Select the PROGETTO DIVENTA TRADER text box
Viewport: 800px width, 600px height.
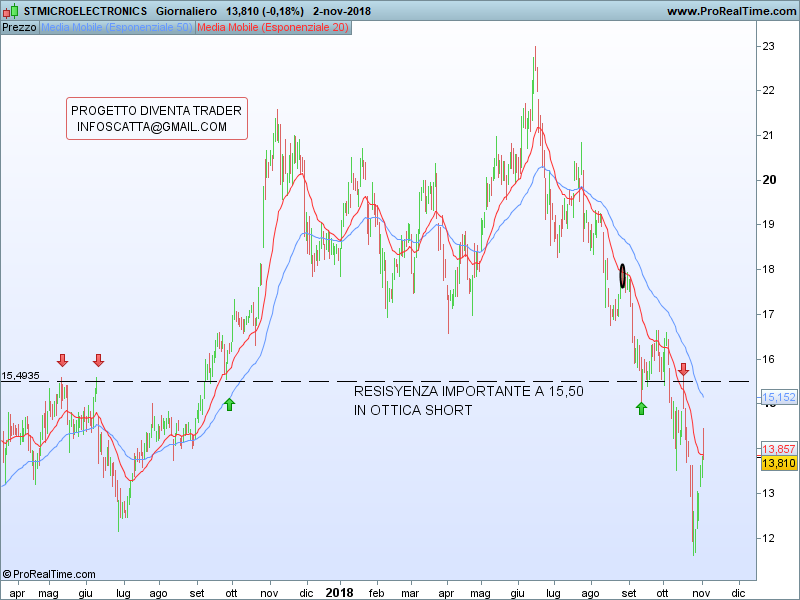(x=156, y=119)
